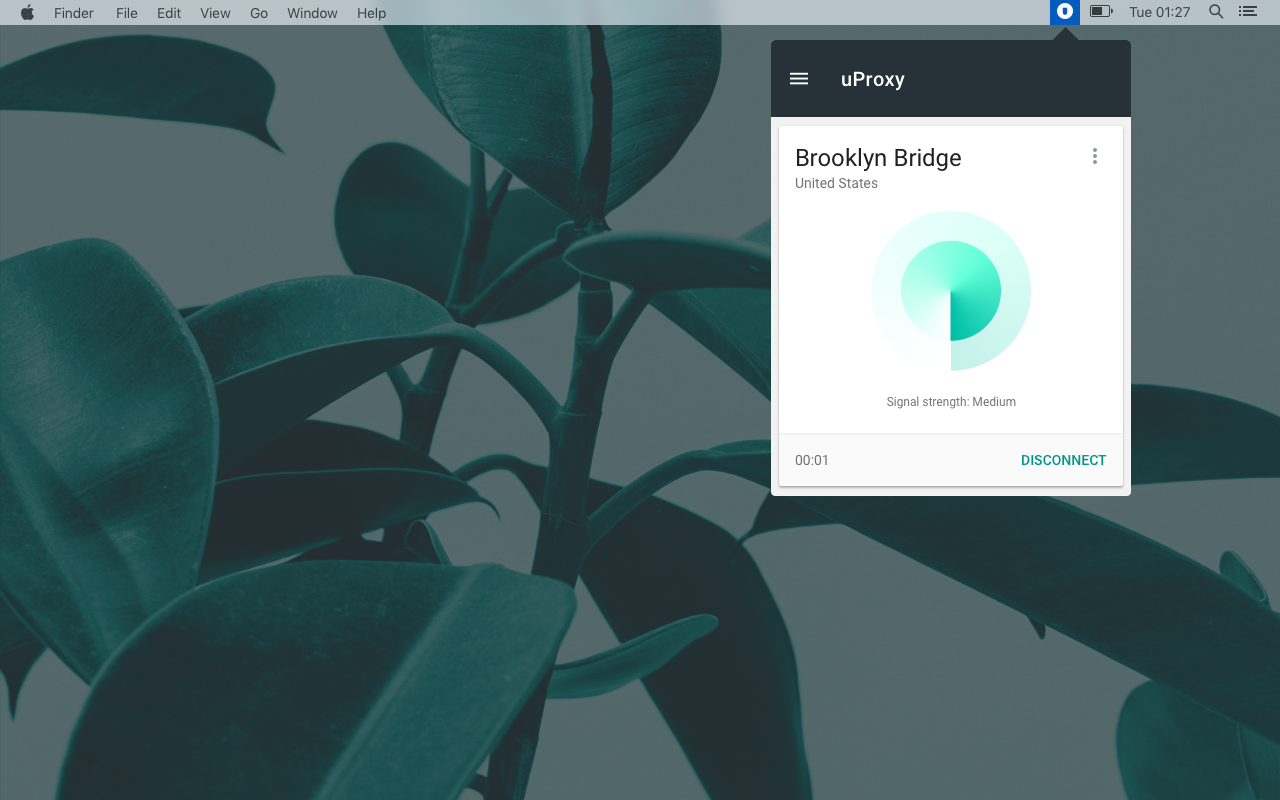Open Brooklyn Bridge more options menu

point(1095,156)
